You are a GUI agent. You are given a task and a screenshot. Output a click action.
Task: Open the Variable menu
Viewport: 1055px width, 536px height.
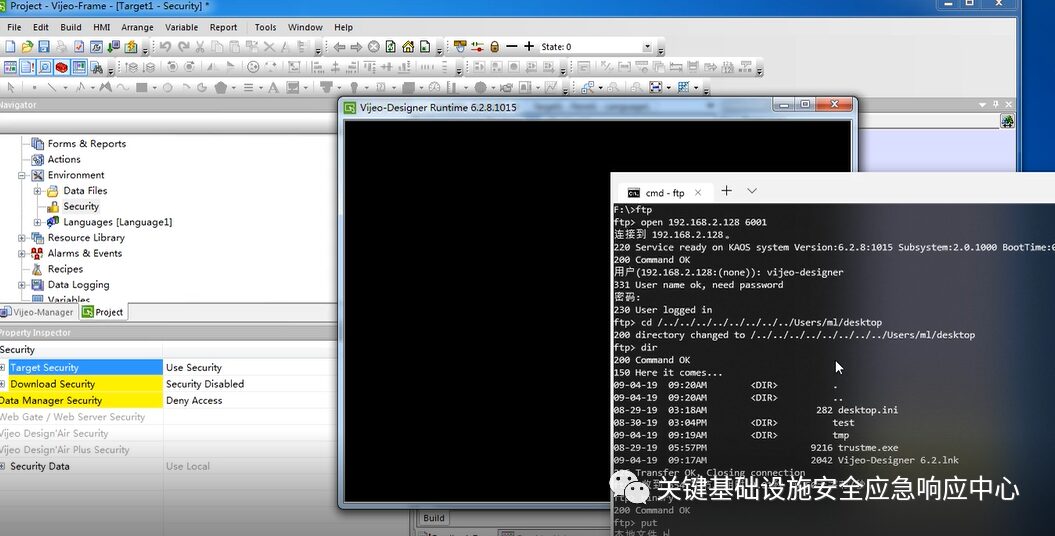pyautogui.click(x=182, y=28)
